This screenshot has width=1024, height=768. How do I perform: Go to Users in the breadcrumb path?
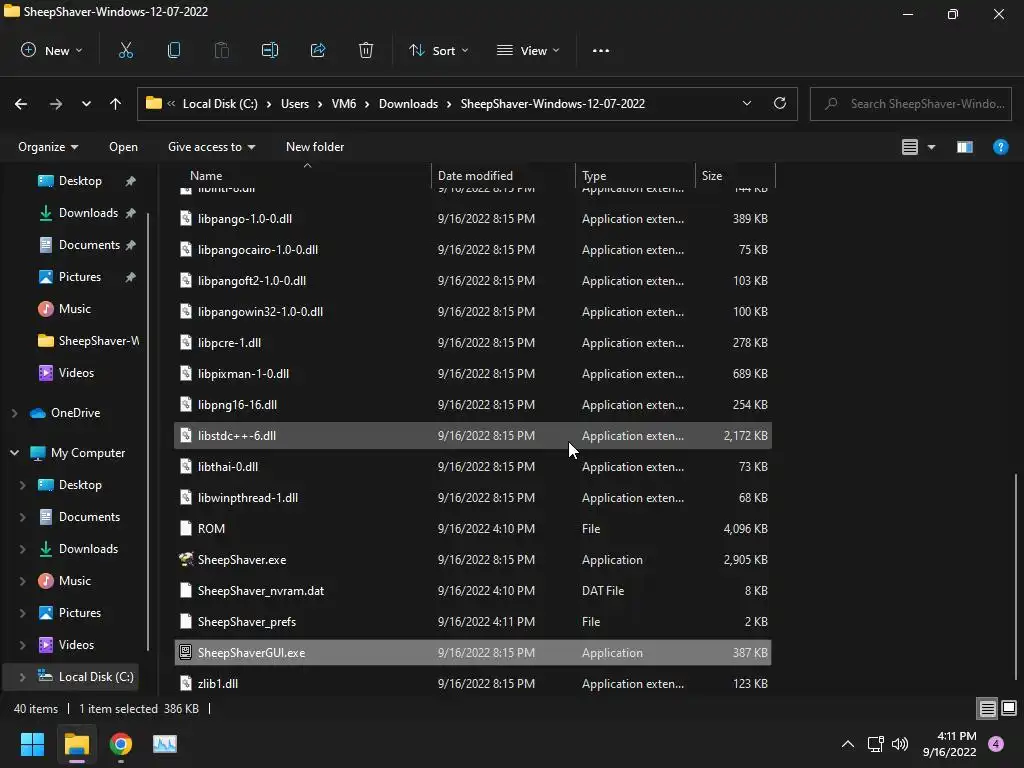pos(295,104)
